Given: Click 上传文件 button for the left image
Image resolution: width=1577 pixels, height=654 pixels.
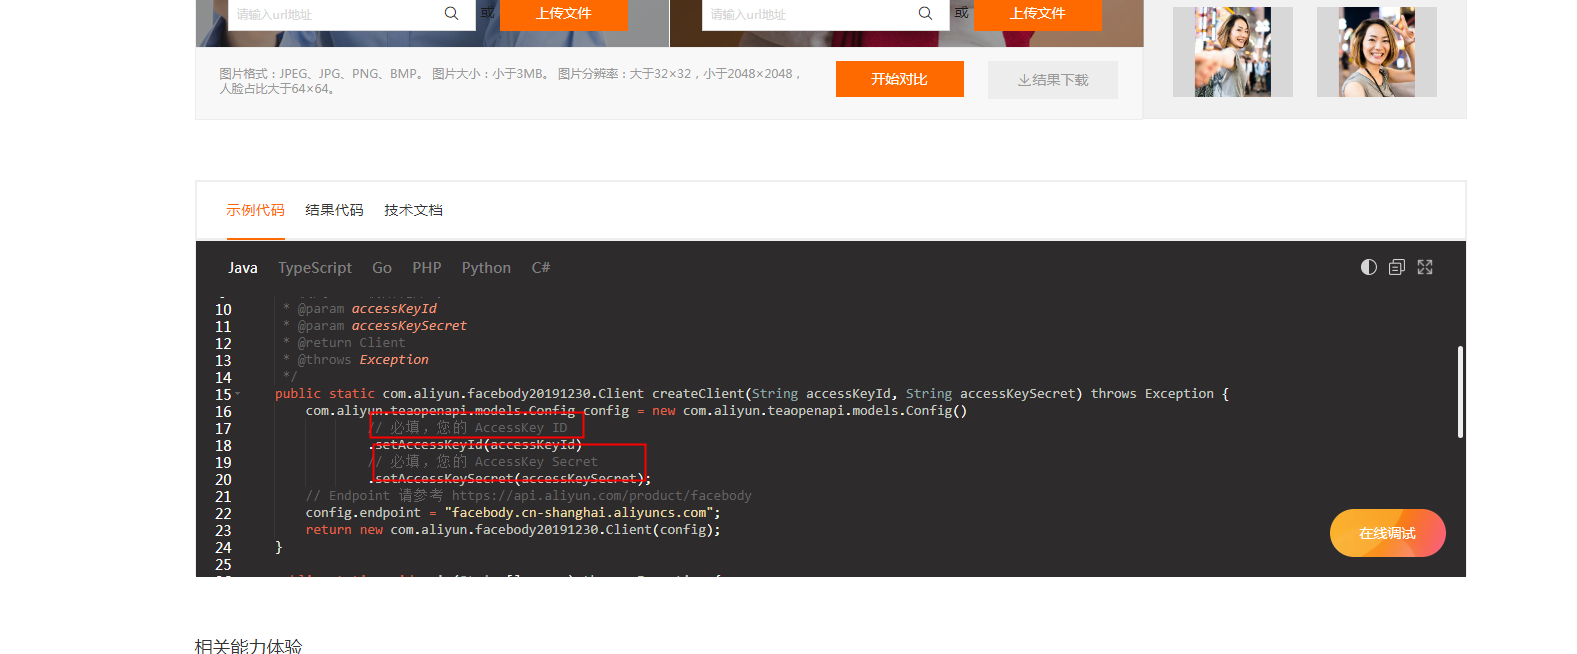Looking at the screenshot, I should [x=564, y=14].
